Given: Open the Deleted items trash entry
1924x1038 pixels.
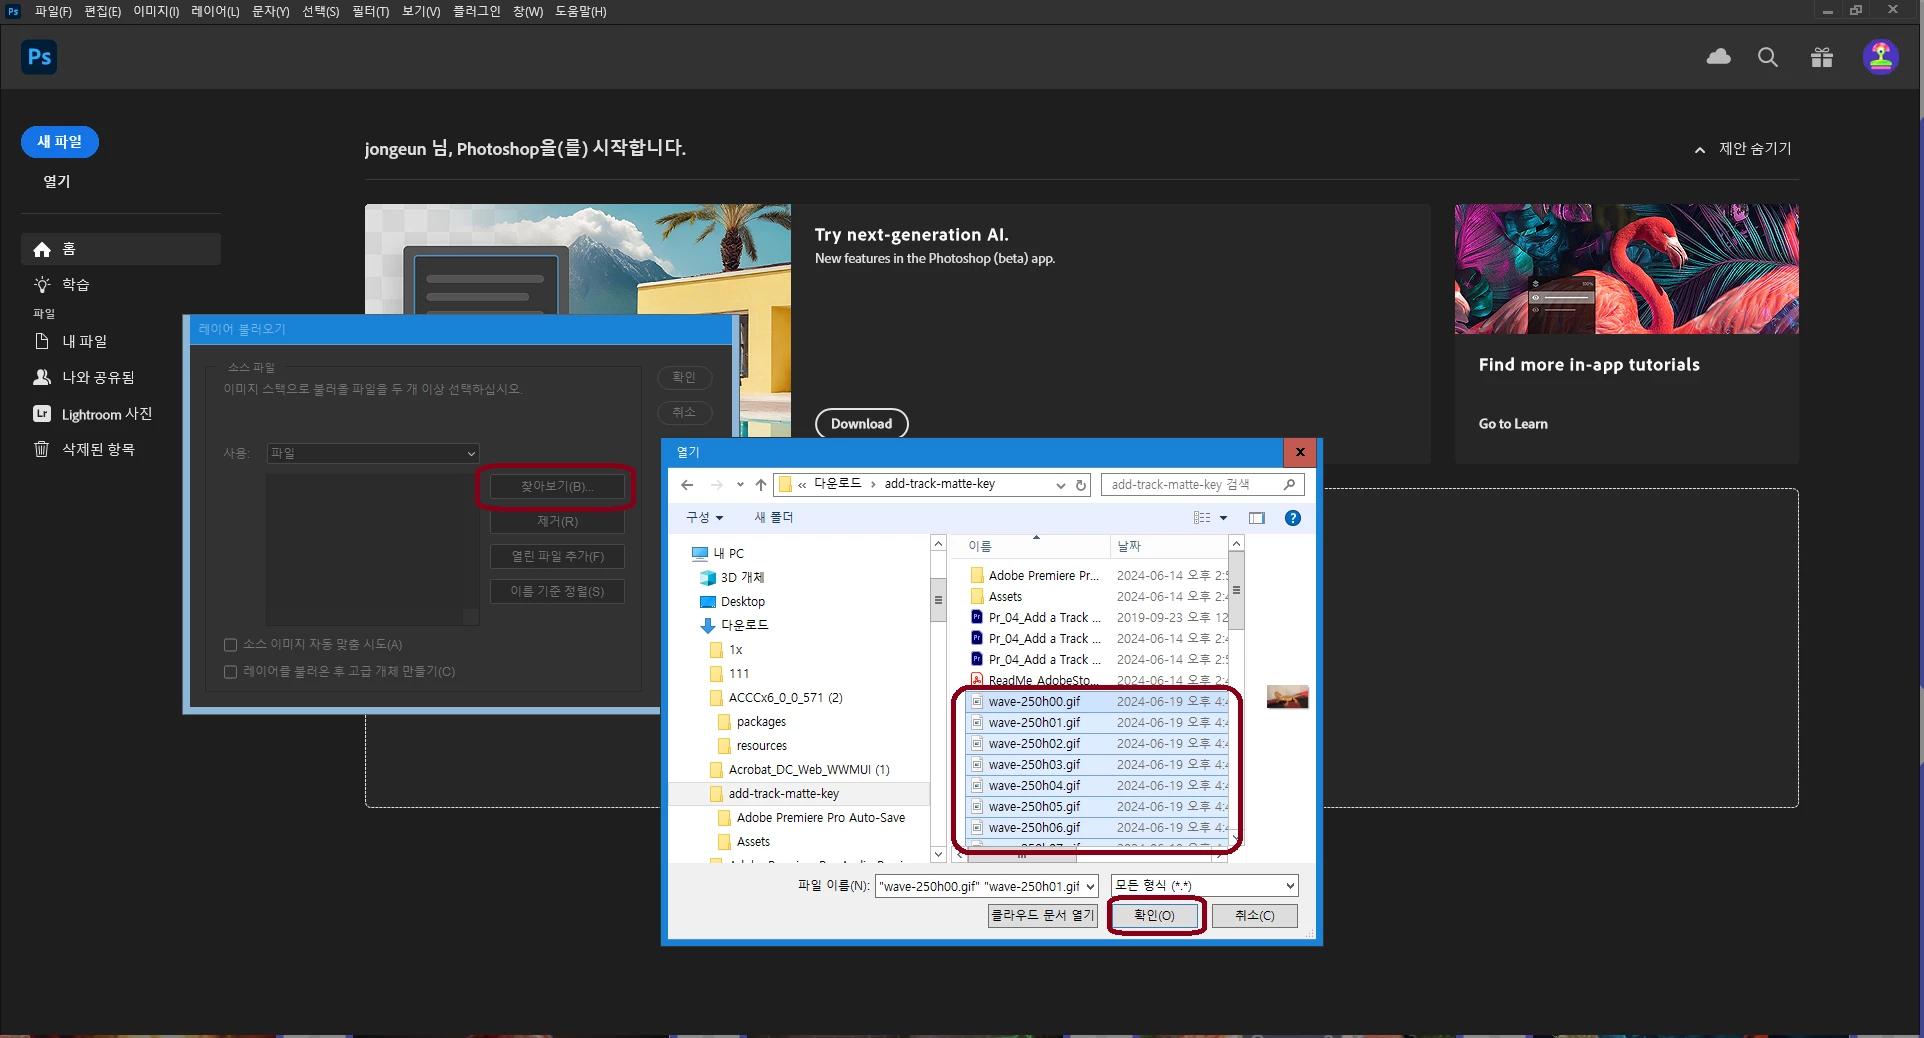Looking at the screenshot, I should coord(84,449).
